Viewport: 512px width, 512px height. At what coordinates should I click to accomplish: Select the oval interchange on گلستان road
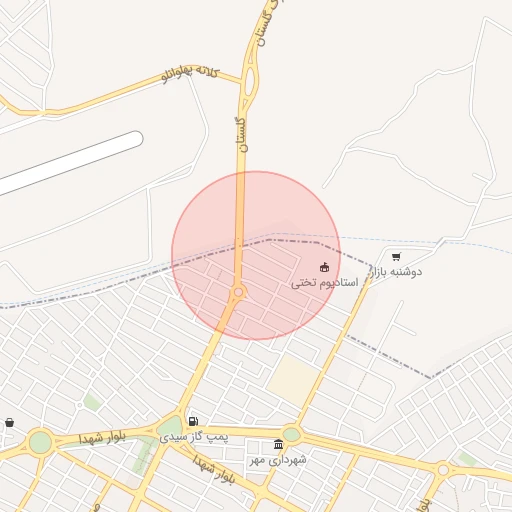point(251,81)
